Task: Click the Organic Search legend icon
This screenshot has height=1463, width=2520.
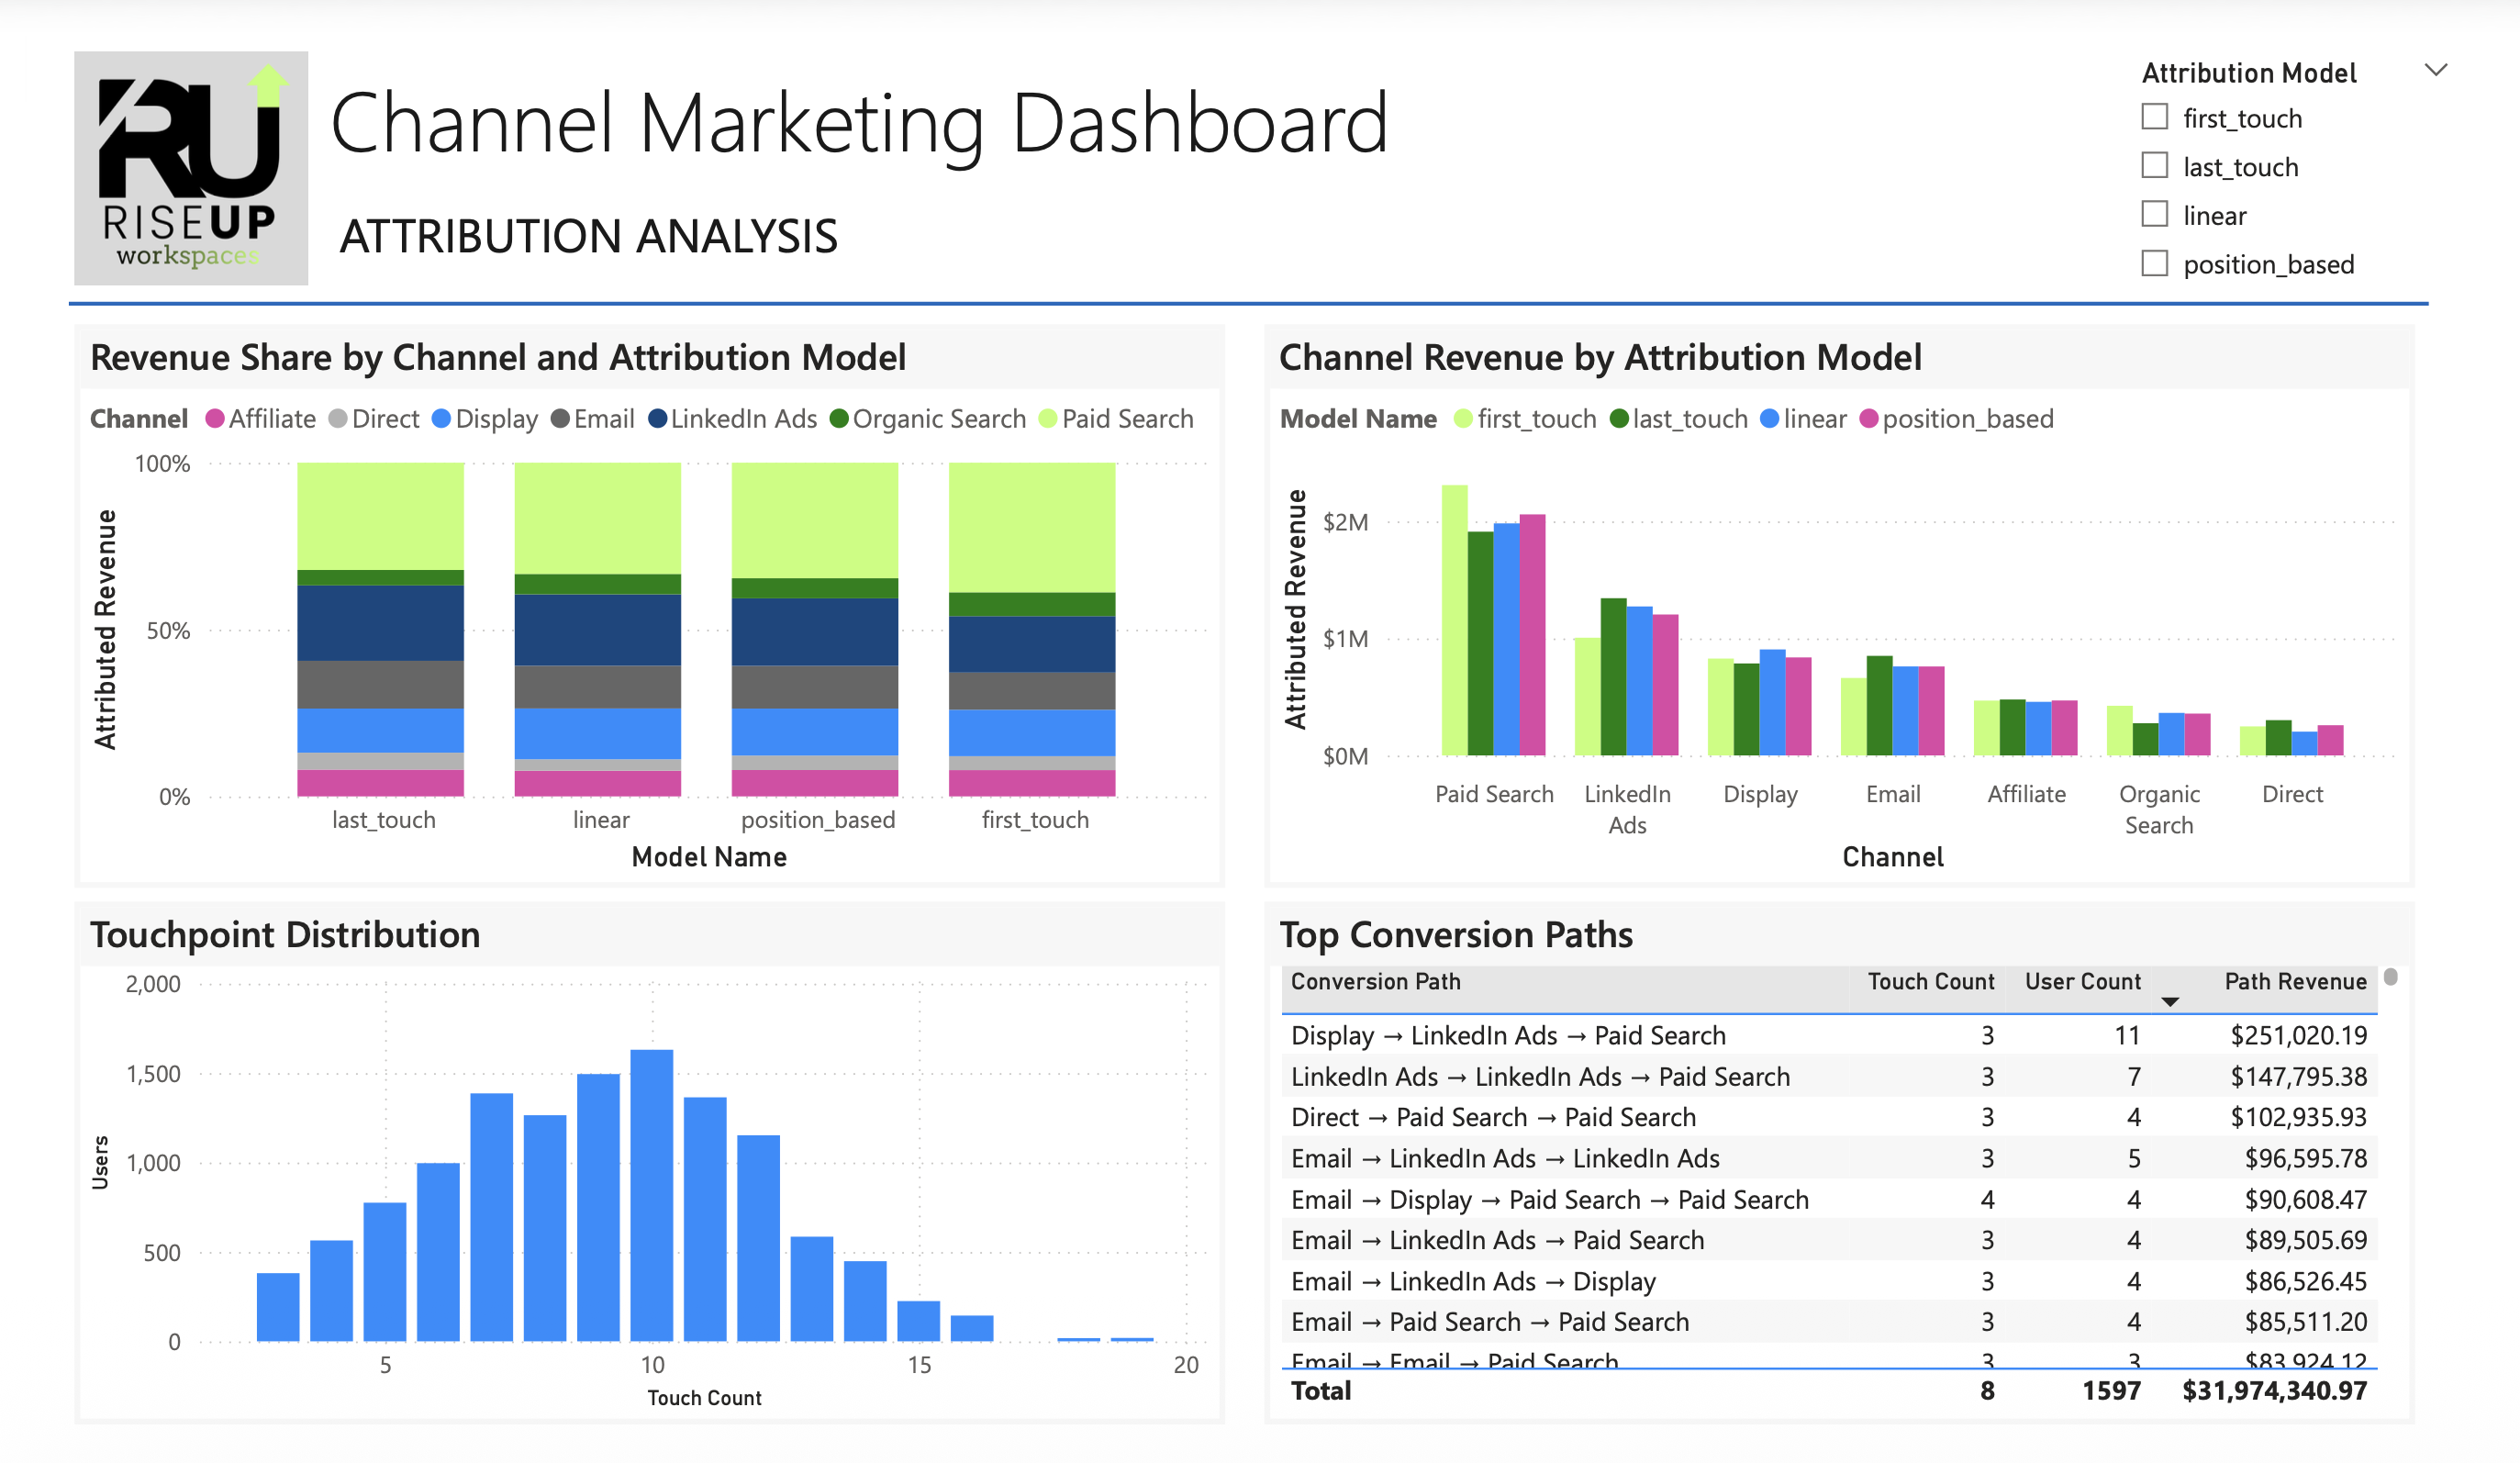Action: 841,419
